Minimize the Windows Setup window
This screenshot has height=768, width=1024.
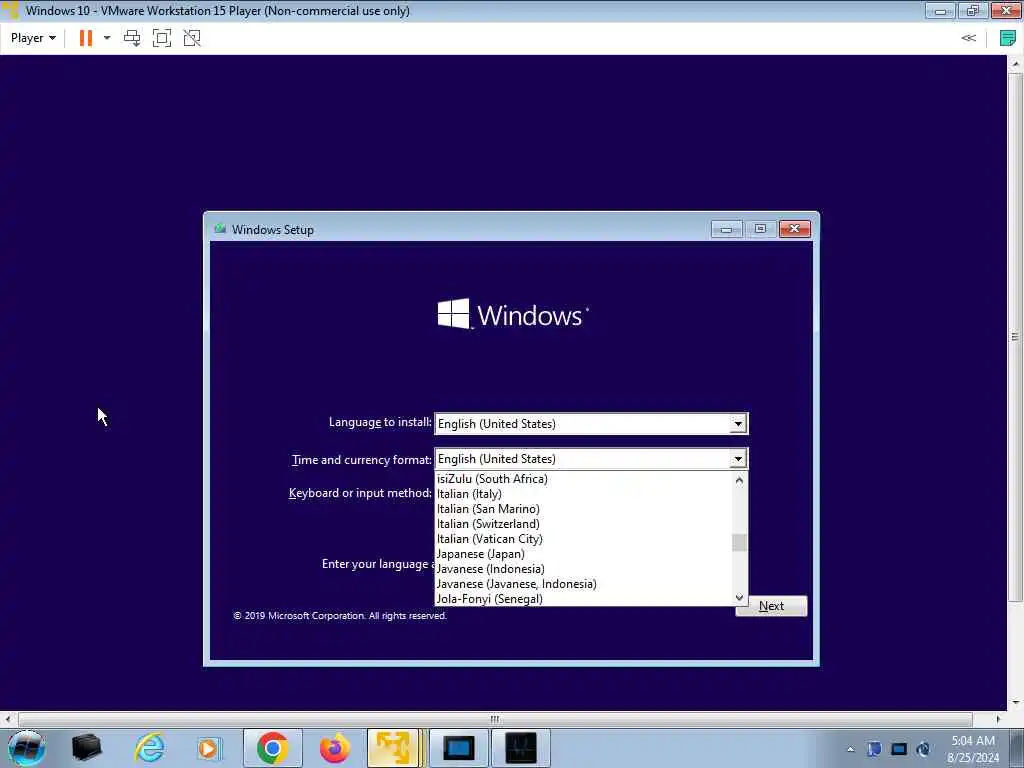pyautogui.click(x=726, y=229)
